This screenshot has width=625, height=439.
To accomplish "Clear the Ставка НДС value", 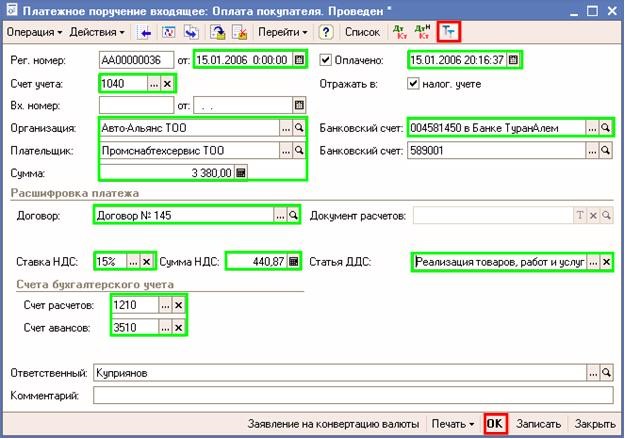I will click(147, 261).
